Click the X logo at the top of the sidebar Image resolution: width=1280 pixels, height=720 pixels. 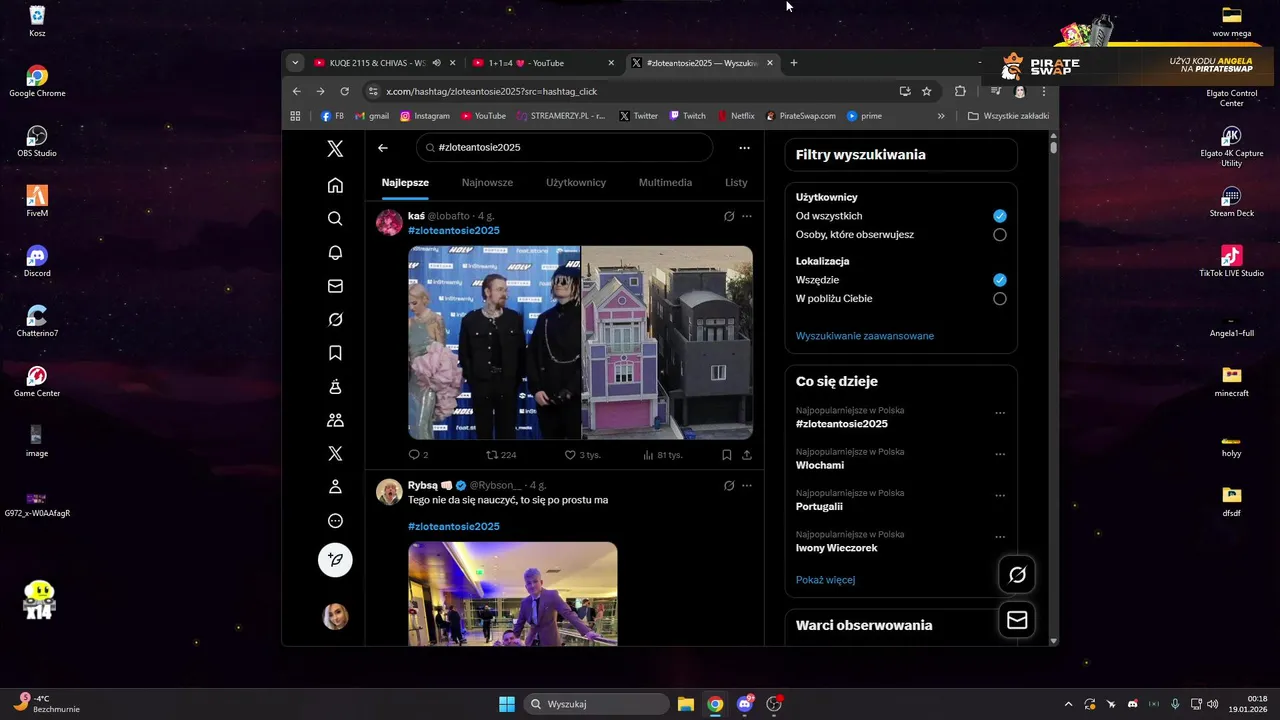(335, 149)
